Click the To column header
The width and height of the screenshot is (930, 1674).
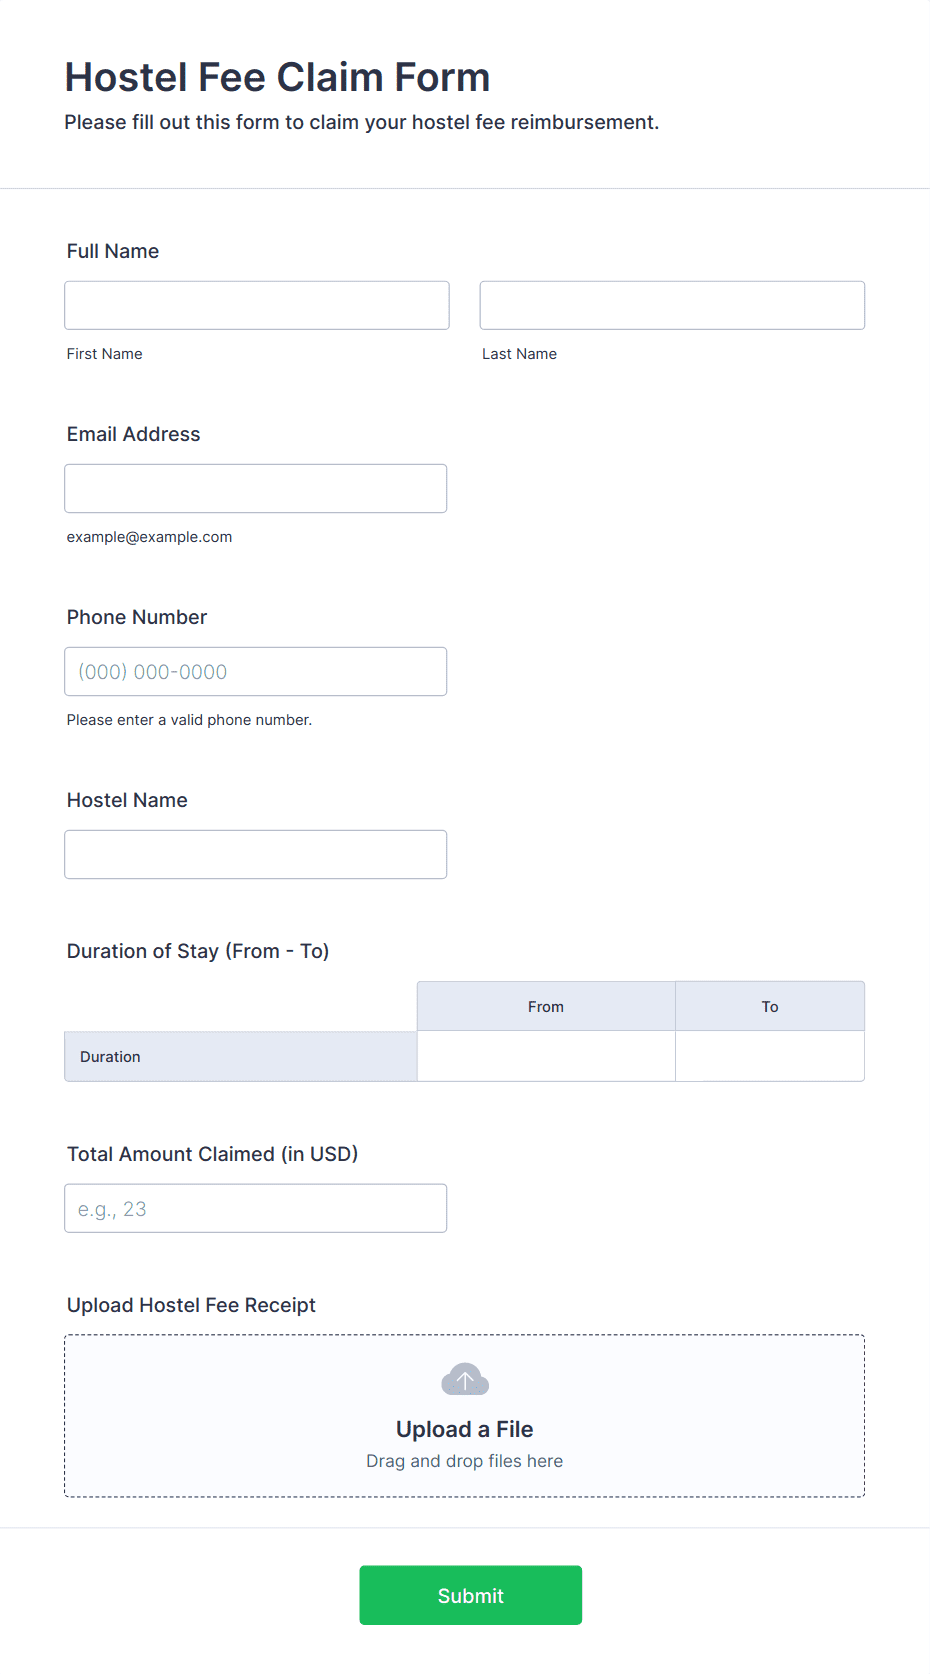[770, 1006]
